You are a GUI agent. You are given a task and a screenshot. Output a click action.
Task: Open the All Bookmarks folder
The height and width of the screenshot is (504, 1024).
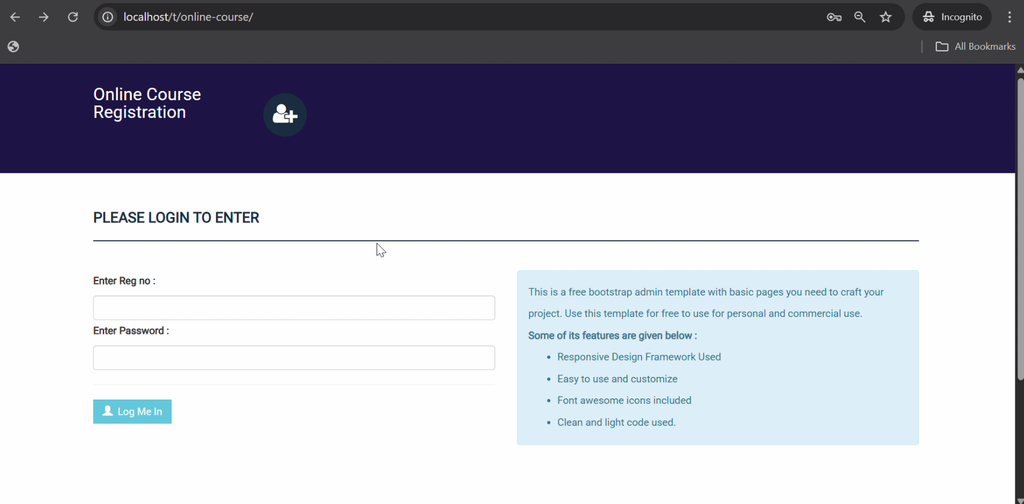pyautogui.click(x=975, y=46)
